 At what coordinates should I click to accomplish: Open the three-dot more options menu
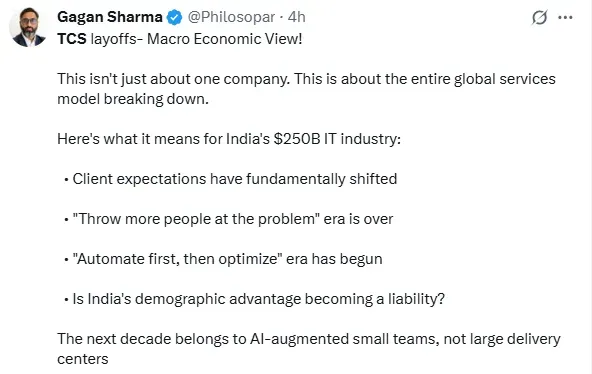(565, 17)
